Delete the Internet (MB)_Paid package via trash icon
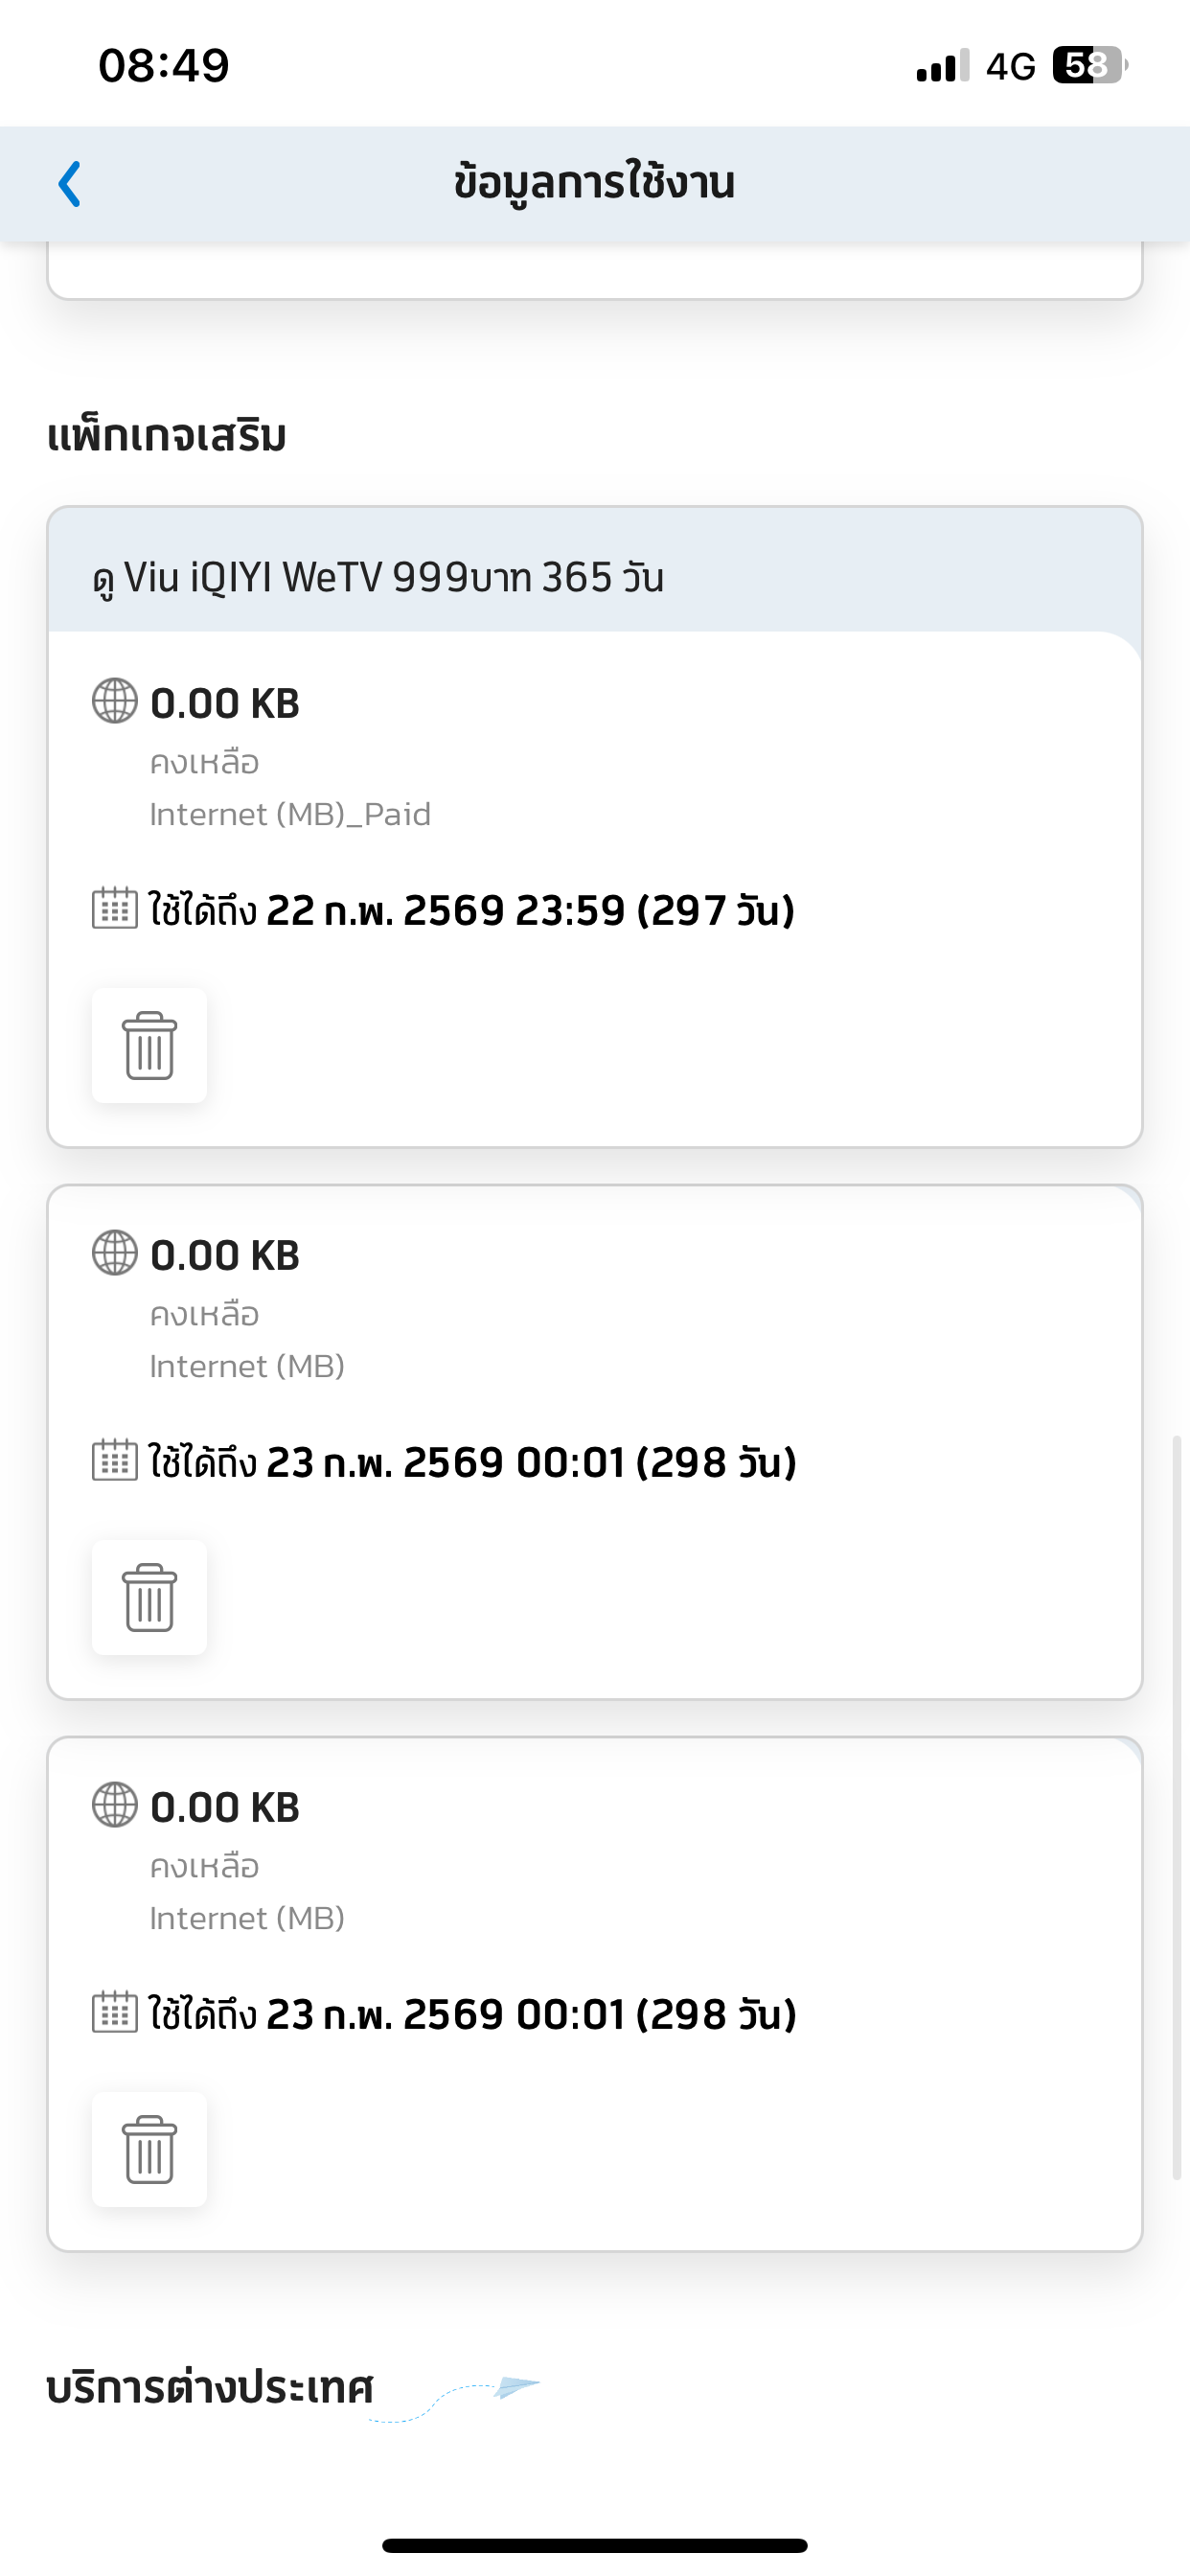This screenshot has width=1190, height=2576. pyautogui.click(x=149, y=1045)
